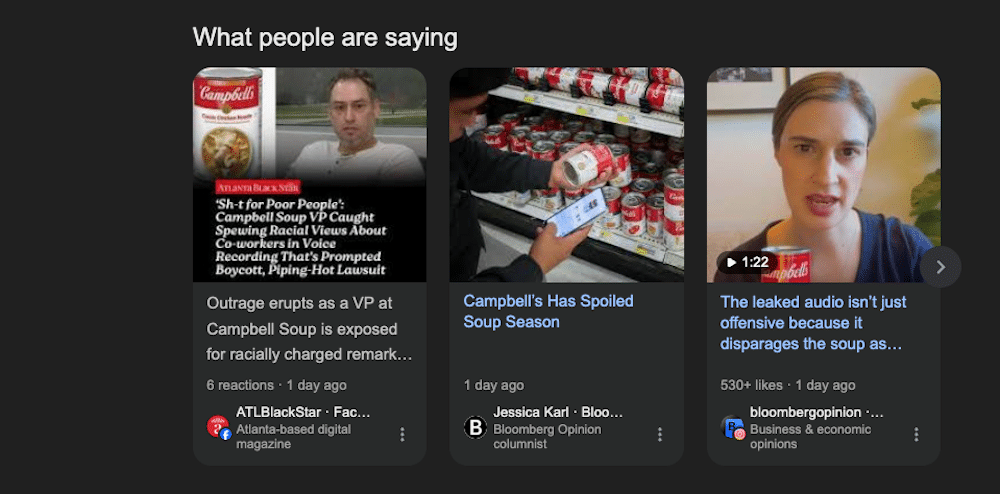Select the ATLBlackStar source name

pos(279,412)
